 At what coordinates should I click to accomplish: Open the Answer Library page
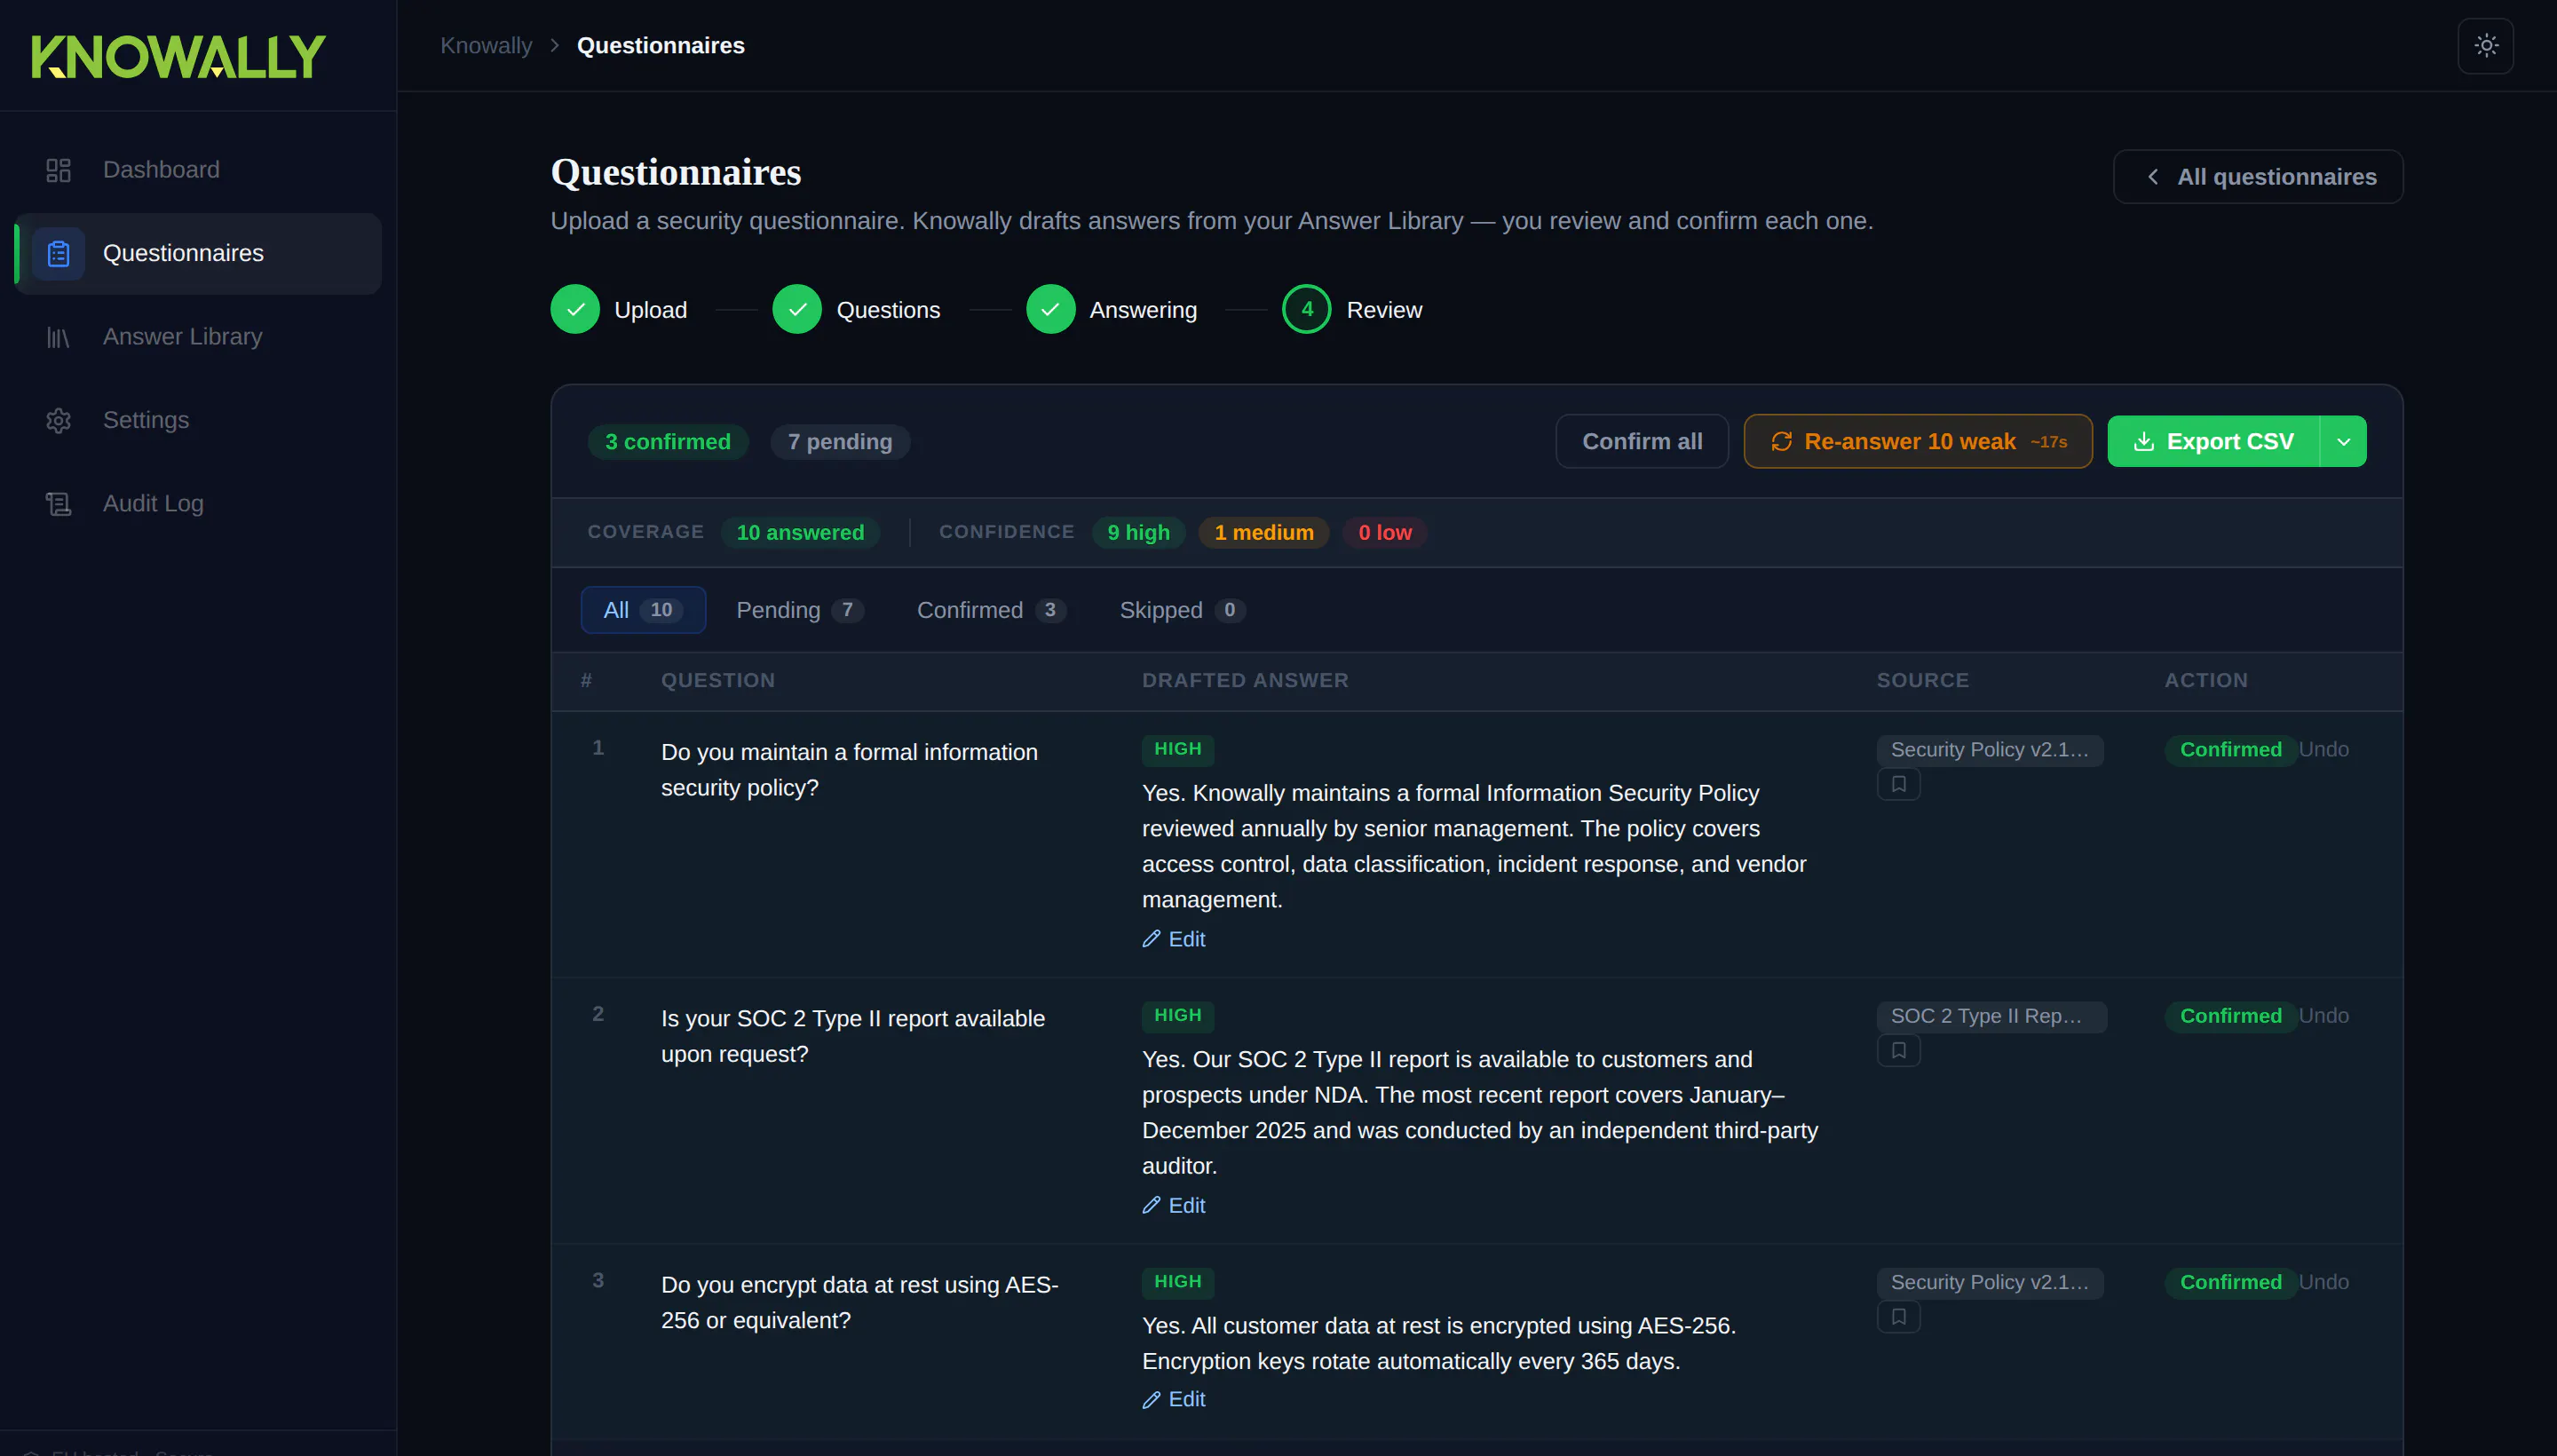(x=198, y=337)
